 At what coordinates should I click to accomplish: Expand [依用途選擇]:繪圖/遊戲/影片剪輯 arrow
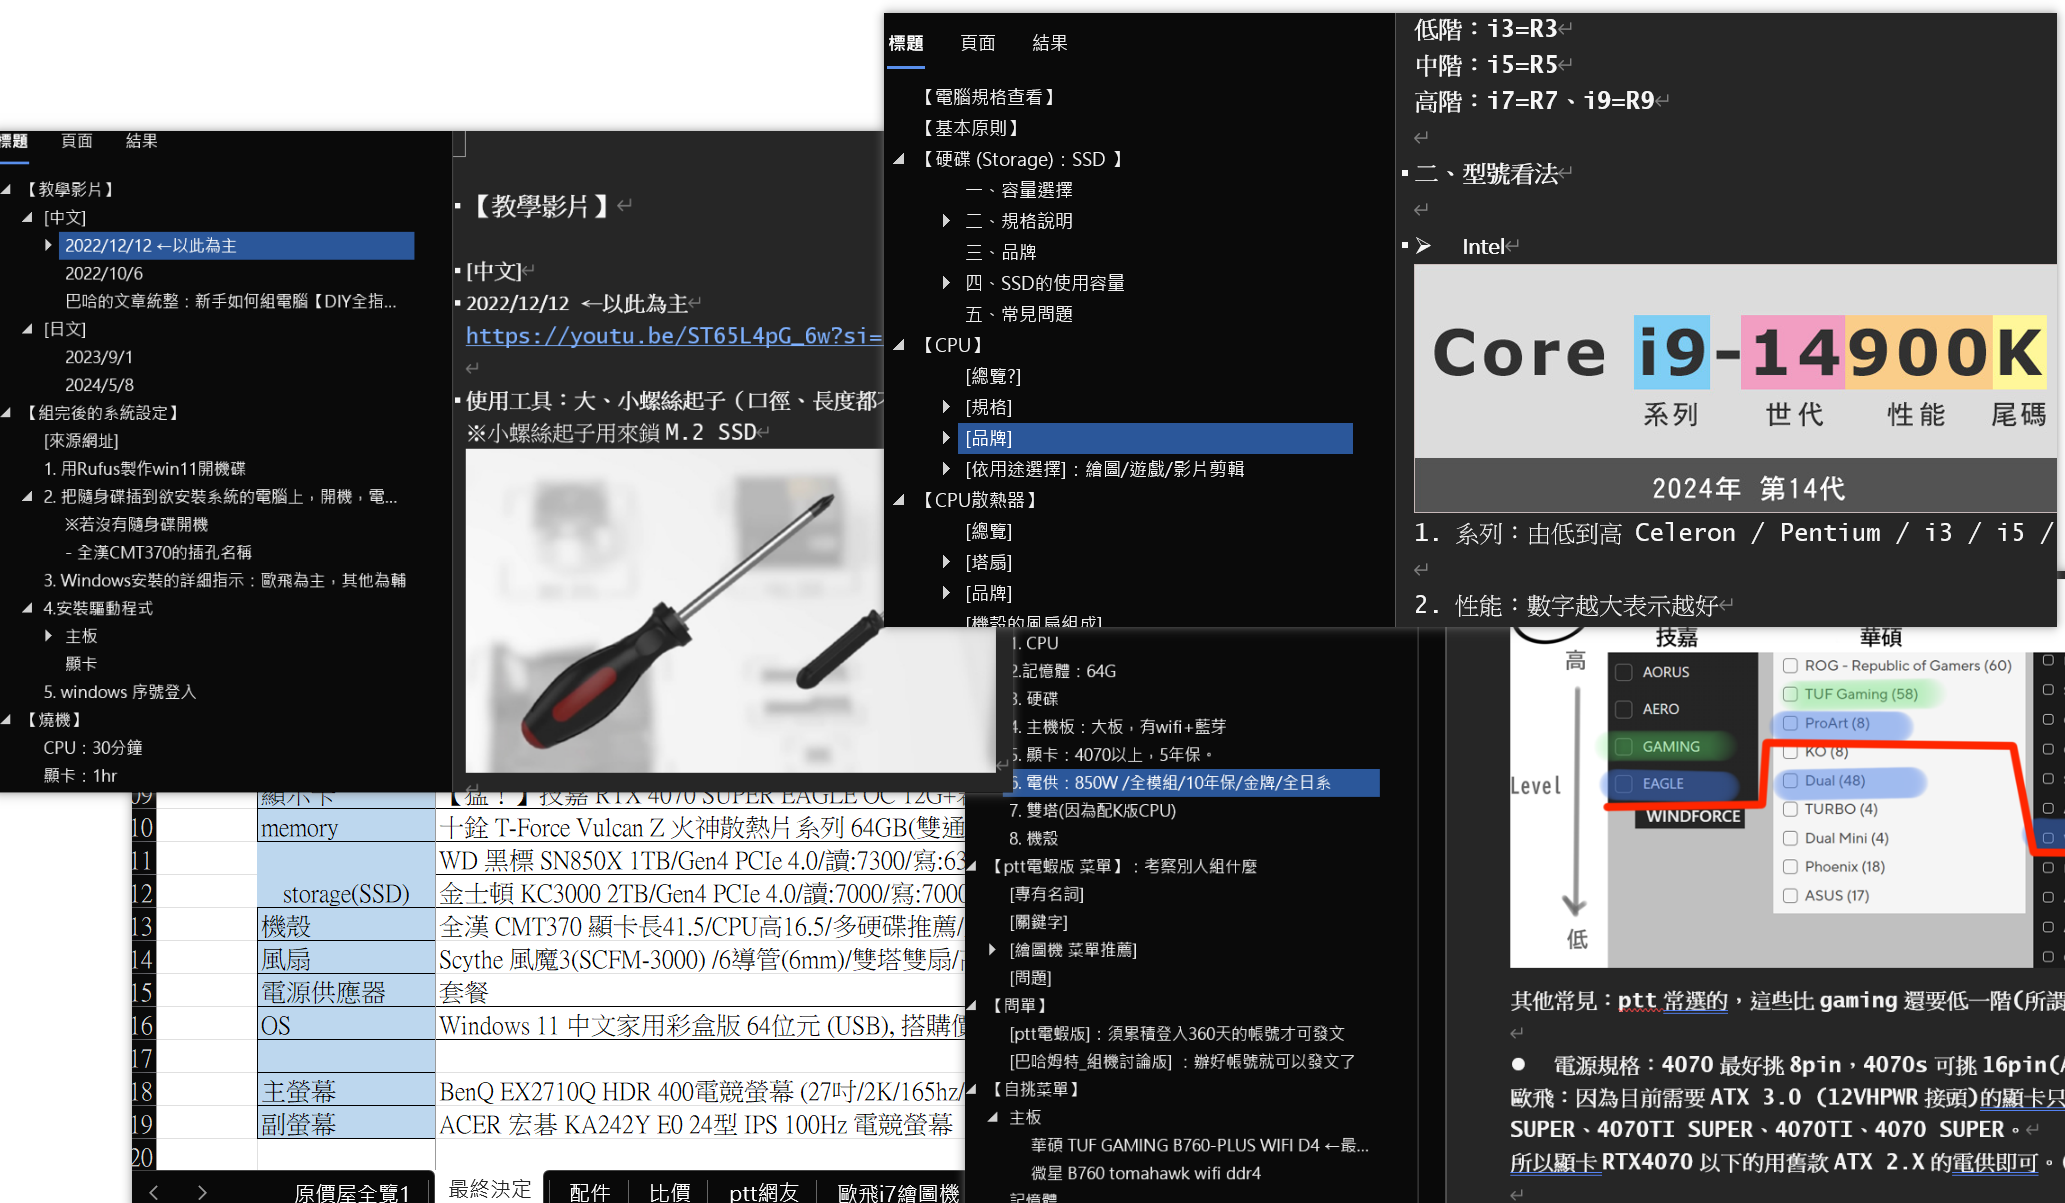pyautogui.click(x=946, y=468)
